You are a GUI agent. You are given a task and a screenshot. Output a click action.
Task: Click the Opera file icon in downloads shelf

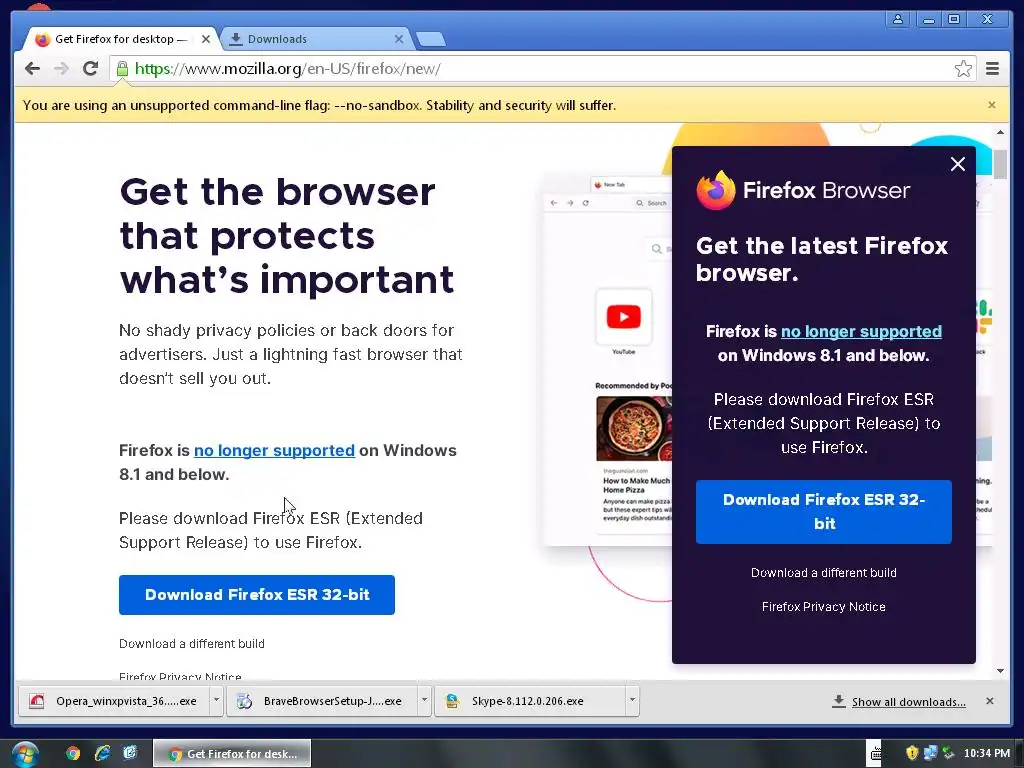[37, 701]
